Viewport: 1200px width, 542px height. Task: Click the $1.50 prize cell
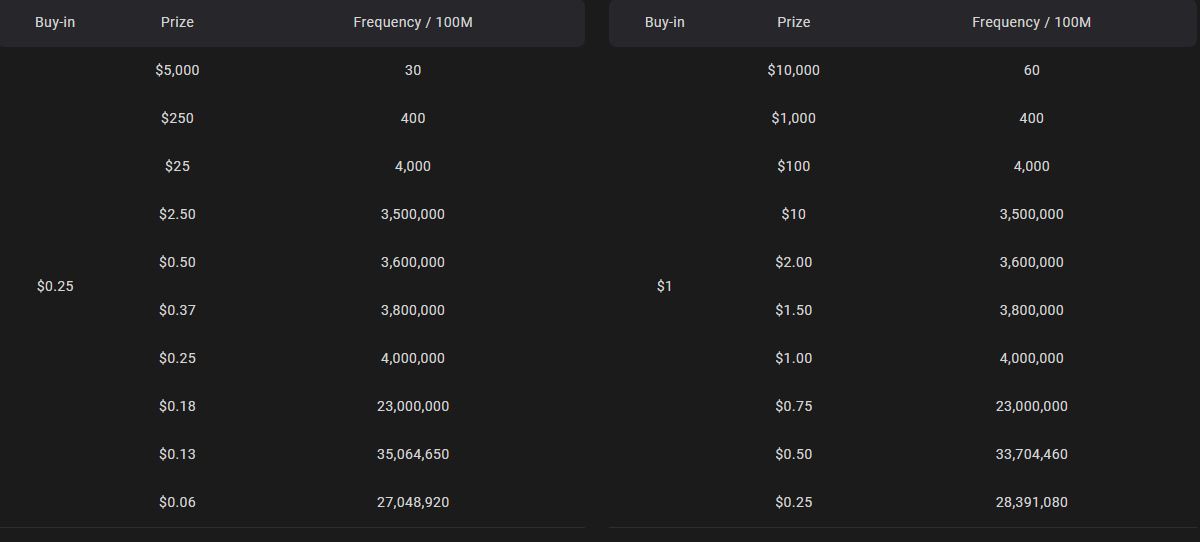(x=794, y=310)
